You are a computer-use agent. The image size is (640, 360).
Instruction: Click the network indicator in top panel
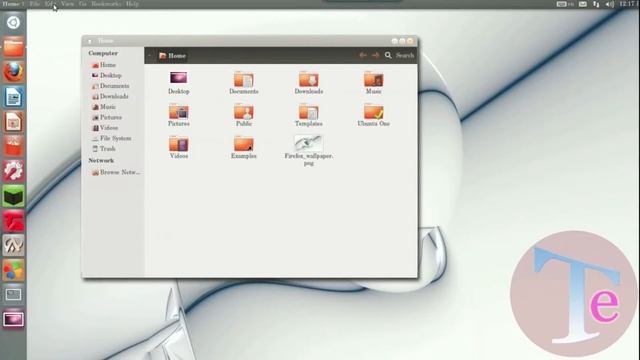click(596, 4)
